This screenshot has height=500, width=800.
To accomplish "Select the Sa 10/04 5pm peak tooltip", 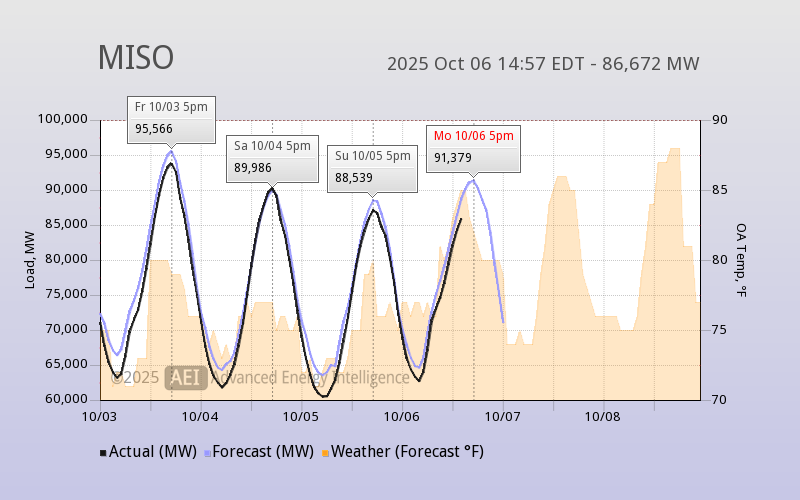I will click(272, 157).
